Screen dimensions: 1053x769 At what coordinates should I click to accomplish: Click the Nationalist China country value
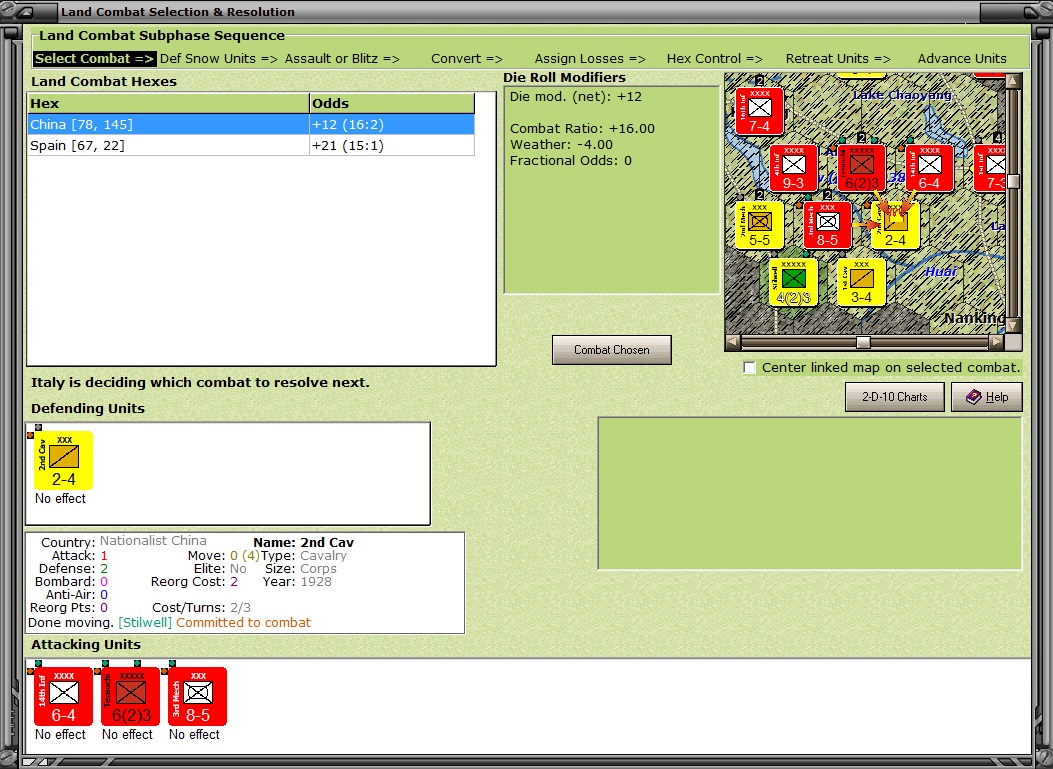click(153, 541)
